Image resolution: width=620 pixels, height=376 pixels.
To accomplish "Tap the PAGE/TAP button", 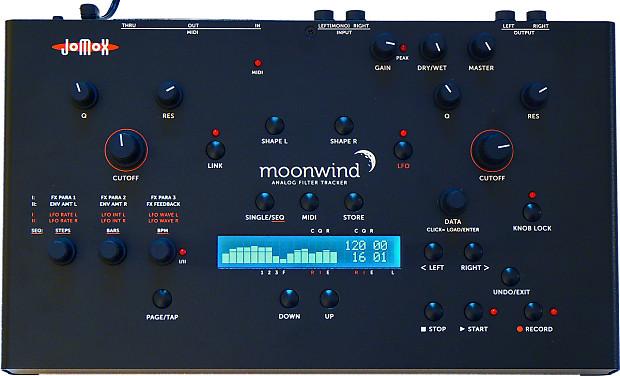I will tap(162, 299).
